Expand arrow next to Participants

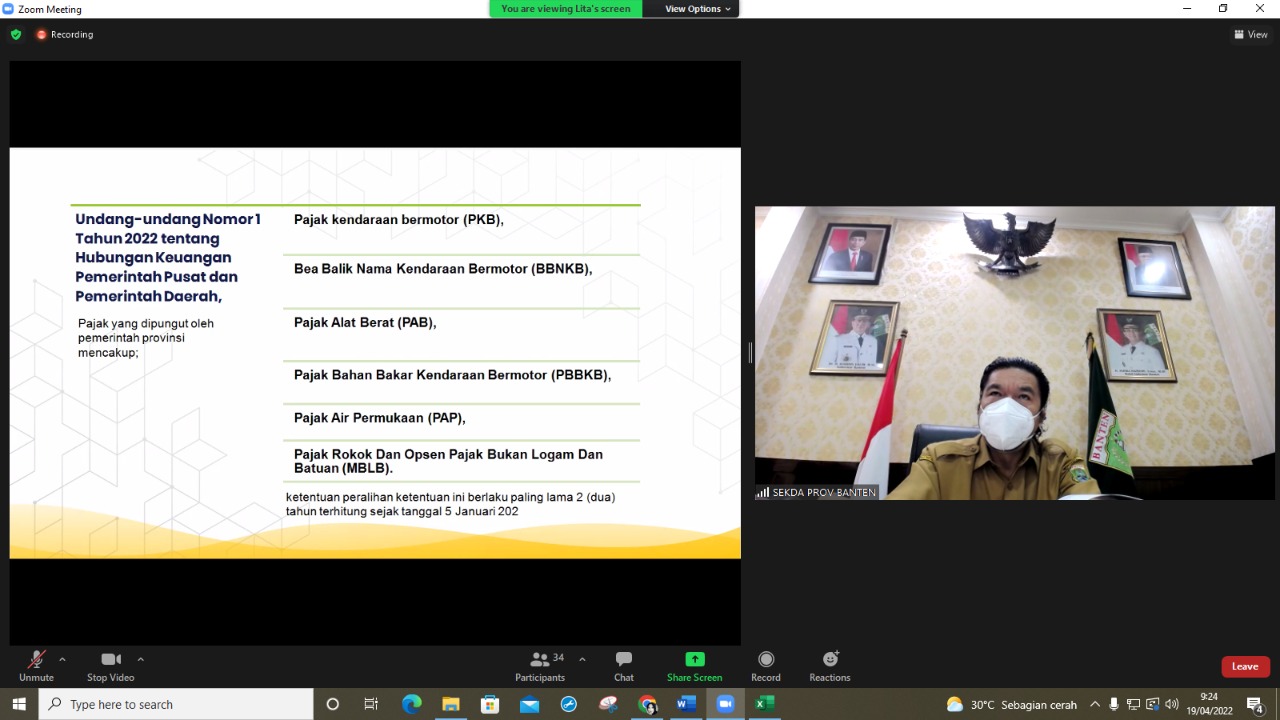(x=582, y=659)
